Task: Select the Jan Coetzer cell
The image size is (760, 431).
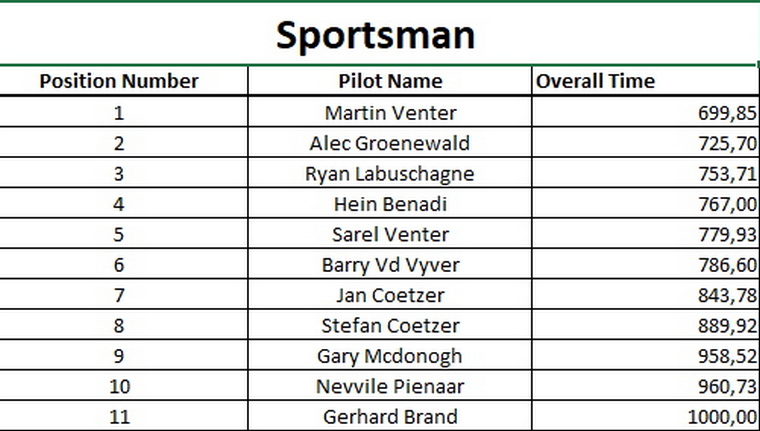Action: 390,294
